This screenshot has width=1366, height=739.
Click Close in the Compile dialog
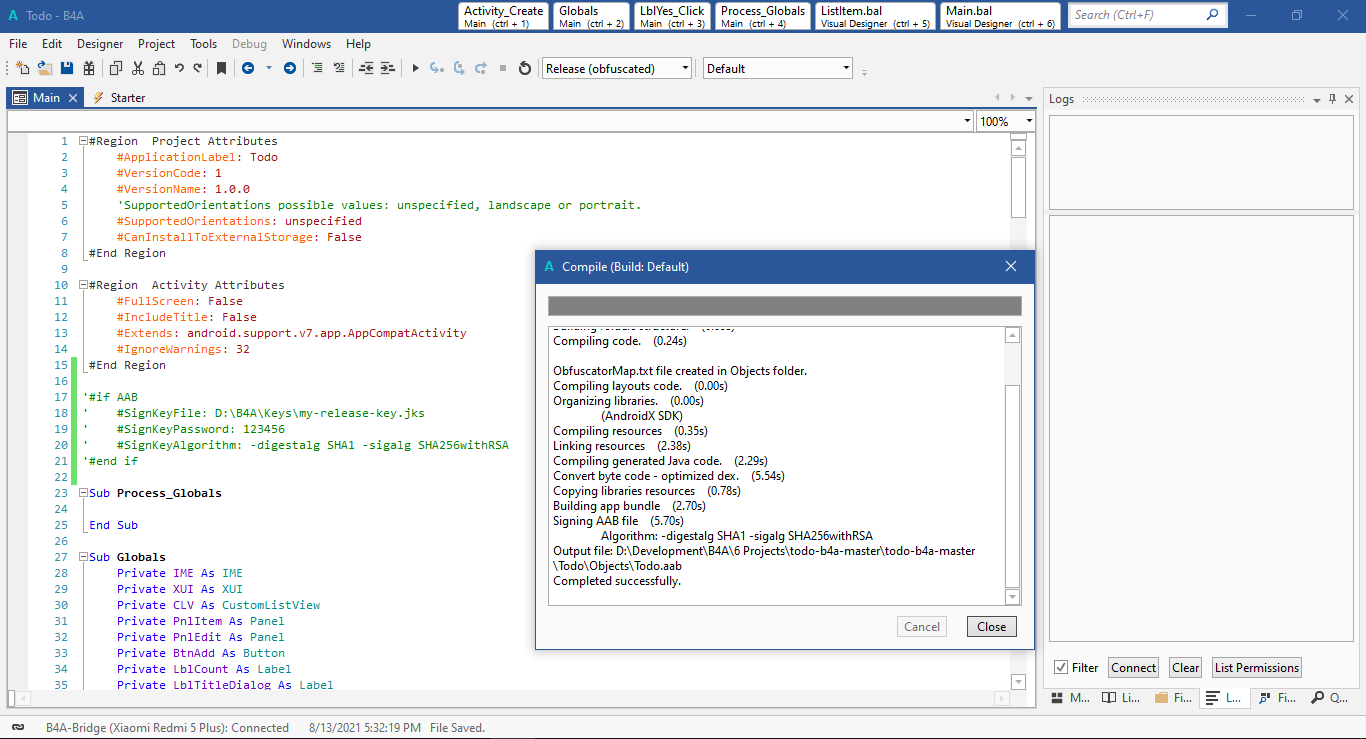point(991,627)
